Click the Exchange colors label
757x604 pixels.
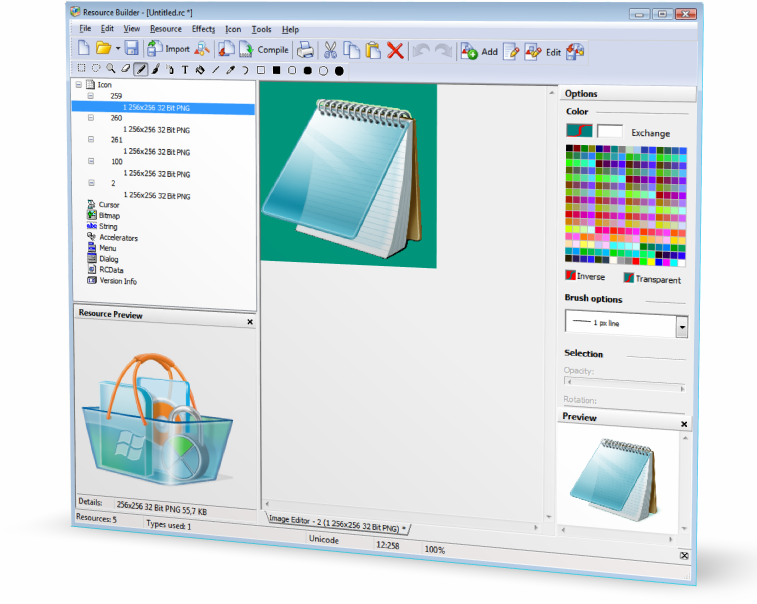click(x=650, y=133)
